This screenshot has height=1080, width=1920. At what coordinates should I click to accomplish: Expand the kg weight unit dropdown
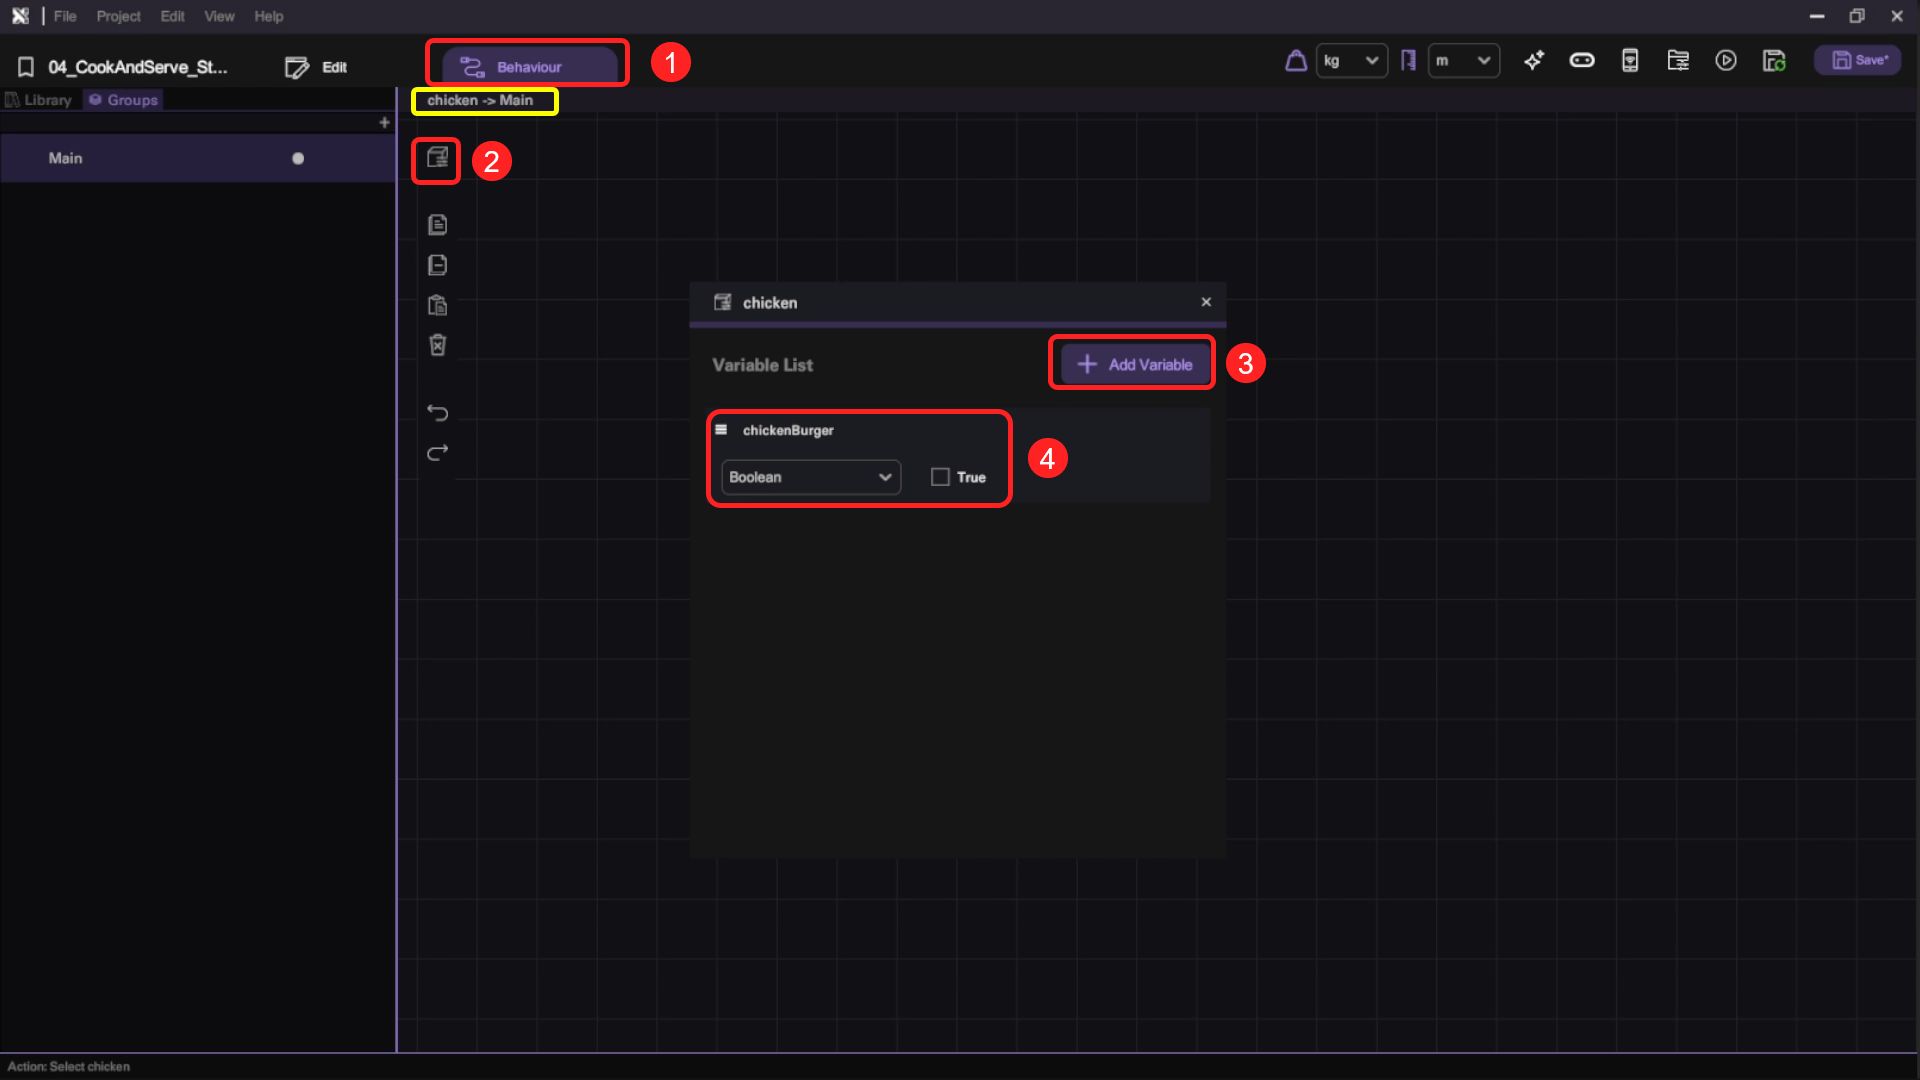(x=1351, y=61)
